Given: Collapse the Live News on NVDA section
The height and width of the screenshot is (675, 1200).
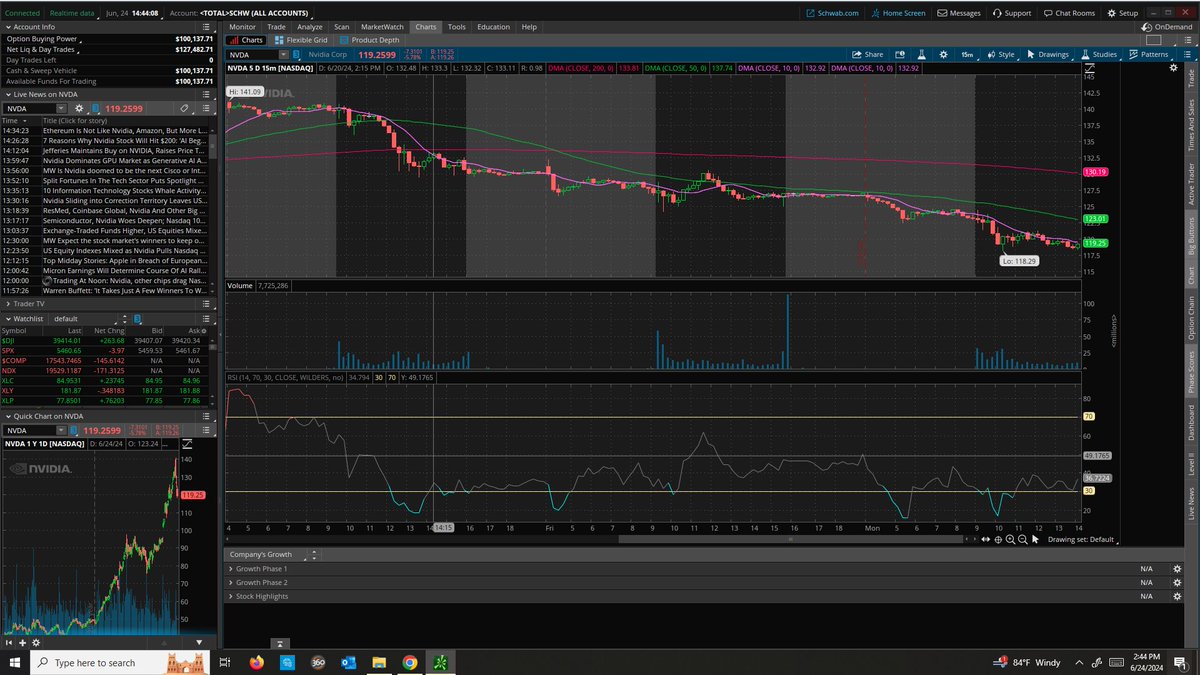Looking at the screenshot, I should 8,93.
